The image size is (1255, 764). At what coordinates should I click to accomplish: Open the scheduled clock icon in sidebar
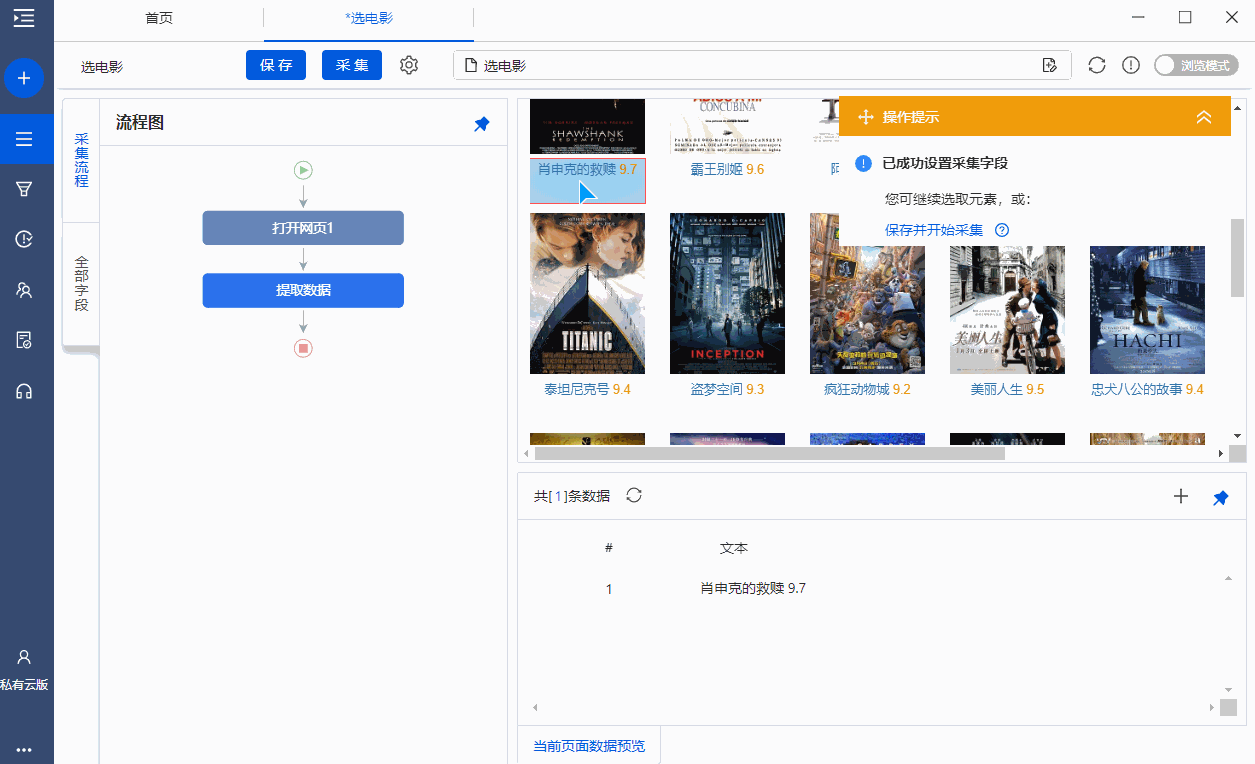click(24, 239)
